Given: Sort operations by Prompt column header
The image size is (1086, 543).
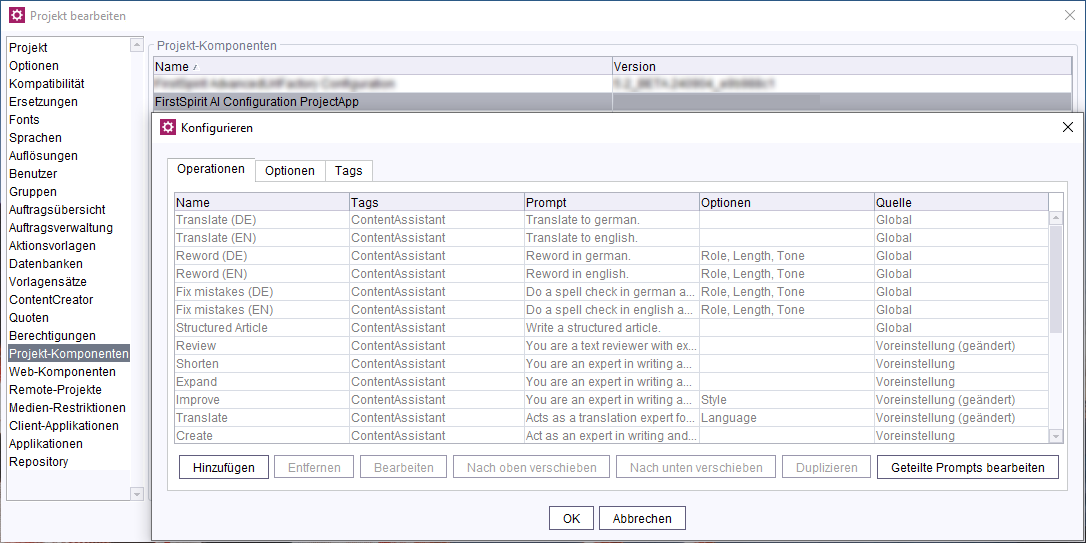Looking at the screenshot, I should (x=612, y=202).
